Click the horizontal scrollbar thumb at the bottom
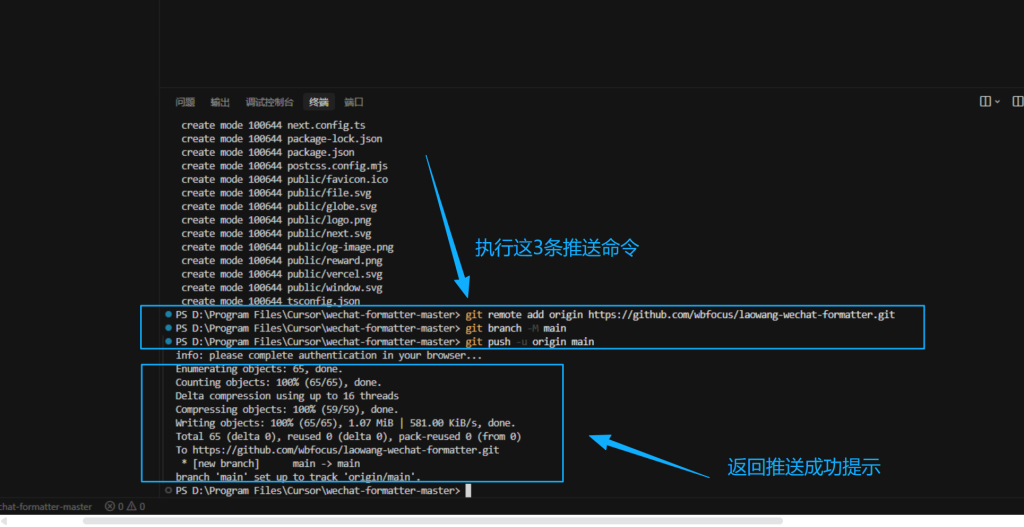 [432, 521]
